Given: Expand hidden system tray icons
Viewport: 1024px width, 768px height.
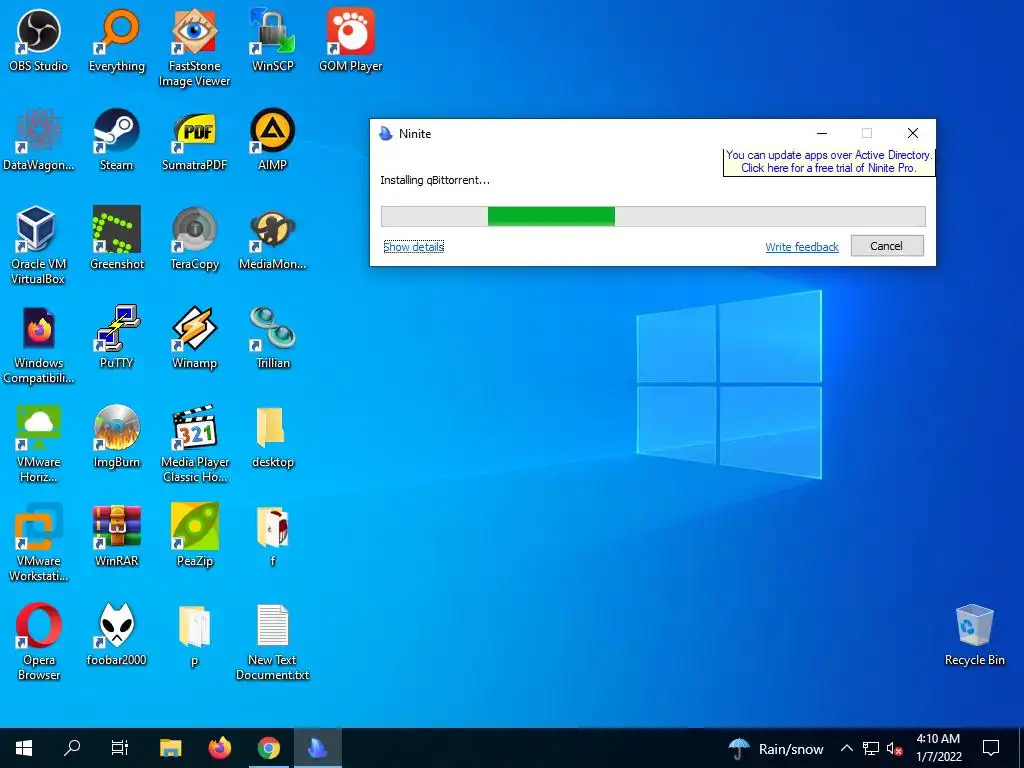Looking at the screenshot, I should pos(846,748).
